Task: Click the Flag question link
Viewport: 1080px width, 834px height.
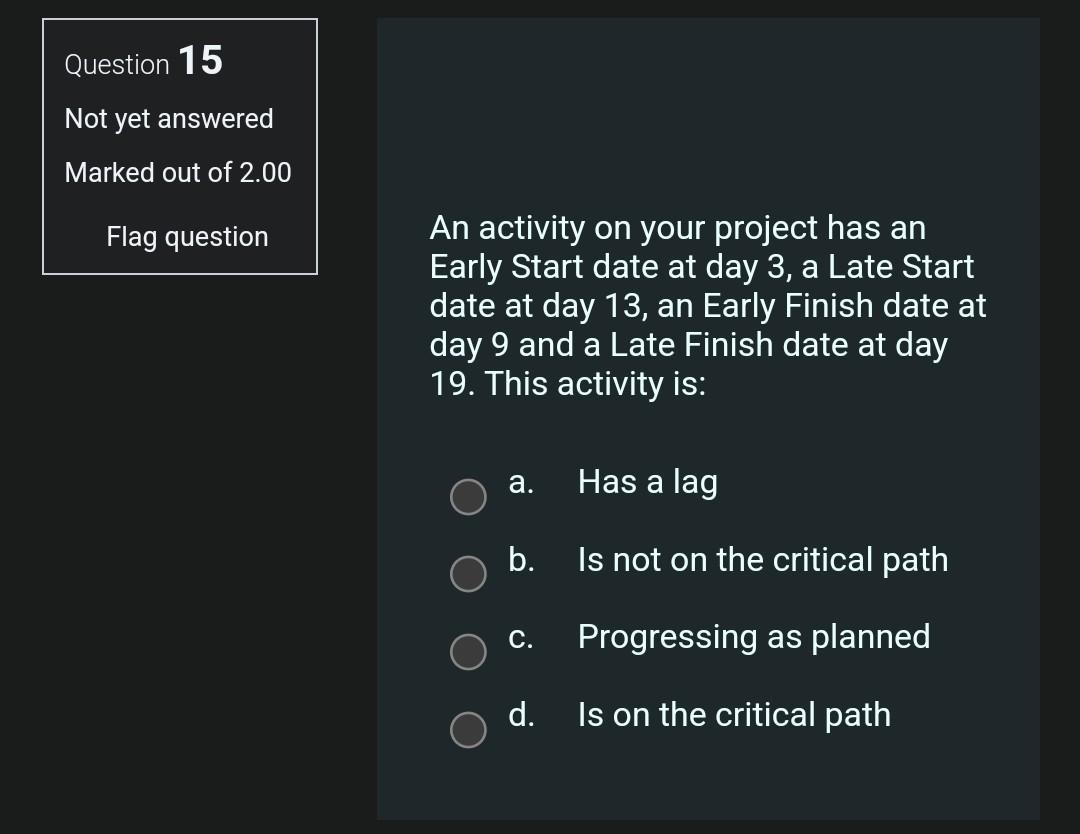Action: coord(187,237)
